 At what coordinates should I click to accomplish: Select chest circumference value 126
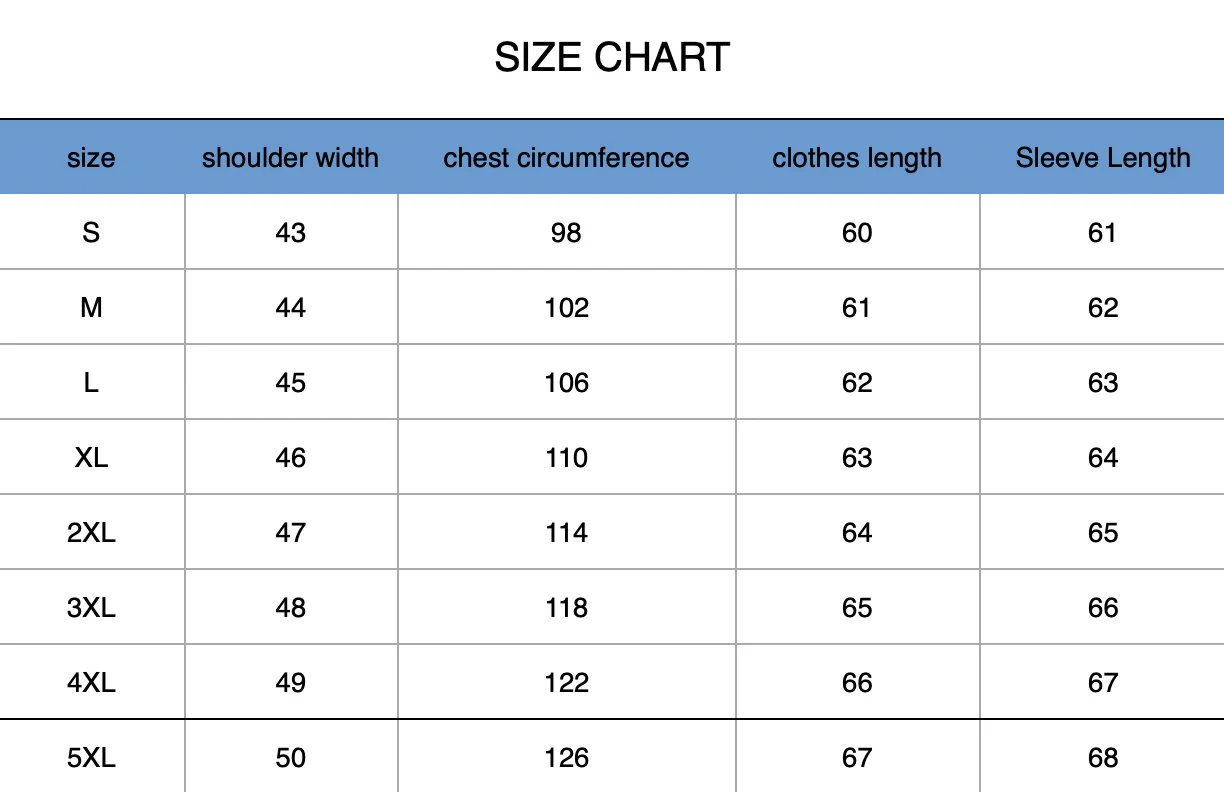(566, 758)
